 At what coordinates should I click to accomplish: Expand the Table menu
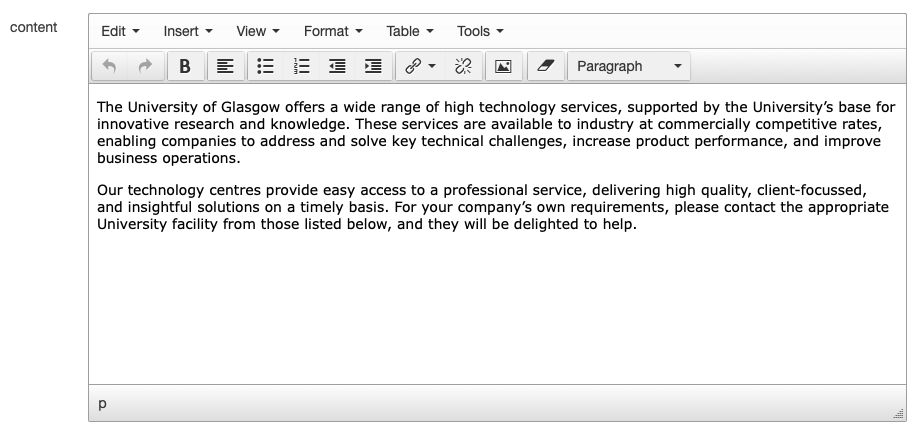[x=410, y=31]
